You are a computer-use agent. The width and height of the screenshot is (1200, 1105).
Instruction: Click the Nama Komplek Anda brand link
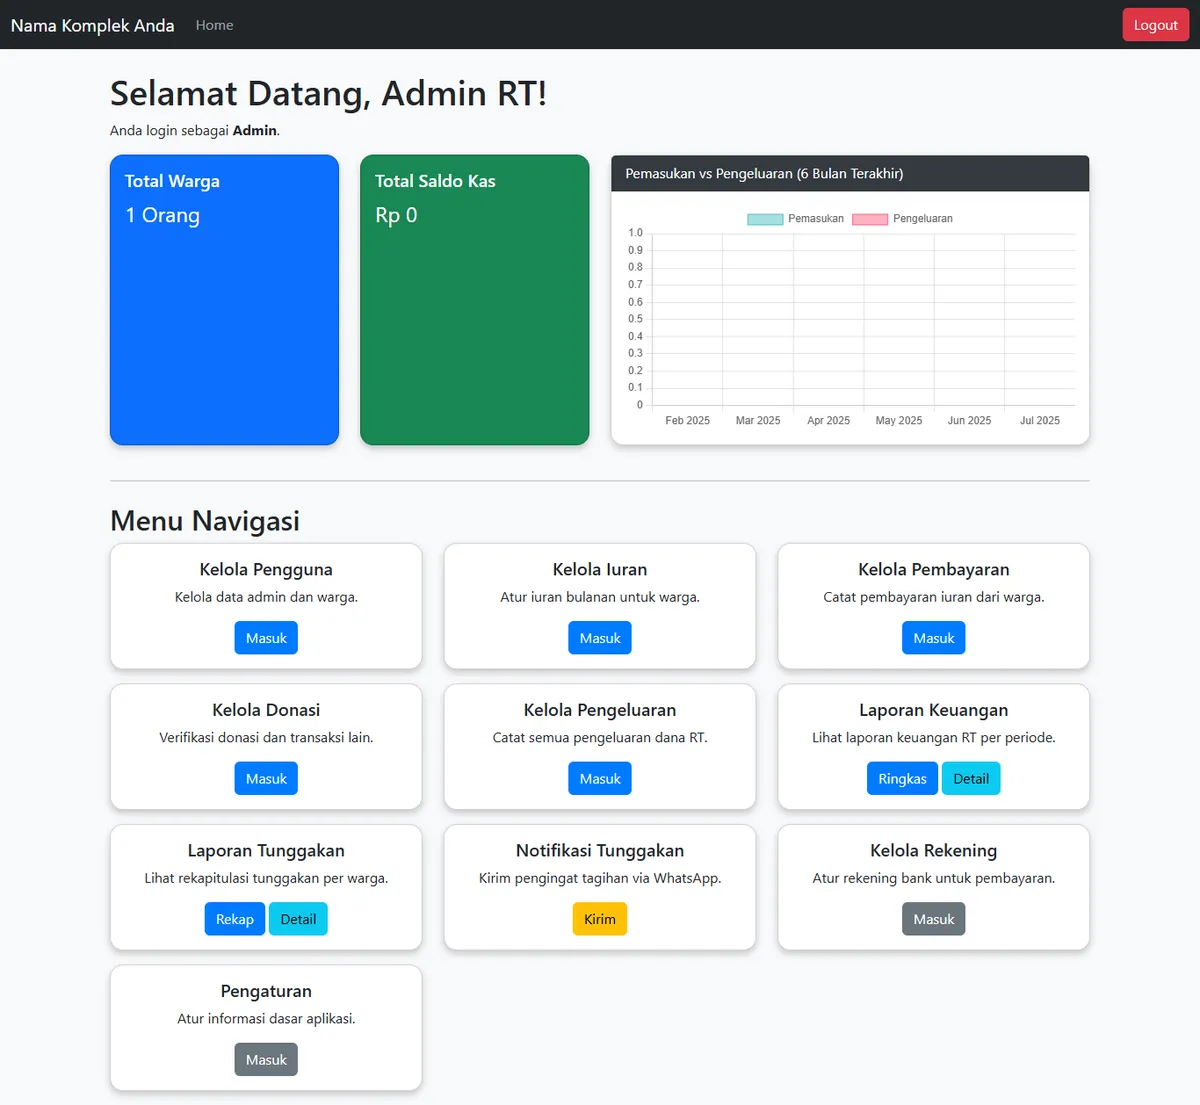(92, 25)
